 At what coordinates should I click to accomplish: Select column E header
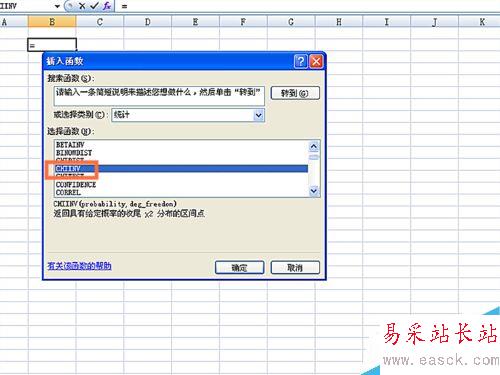[195, 22]
